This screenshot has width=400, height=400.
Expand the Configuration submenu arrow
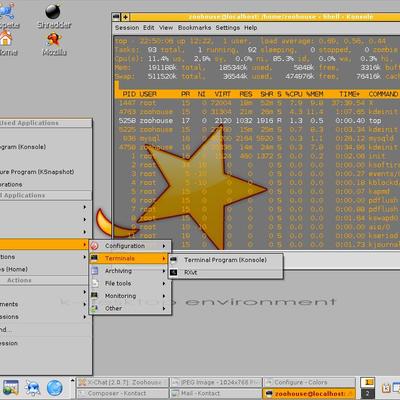[x=164, y=246]
